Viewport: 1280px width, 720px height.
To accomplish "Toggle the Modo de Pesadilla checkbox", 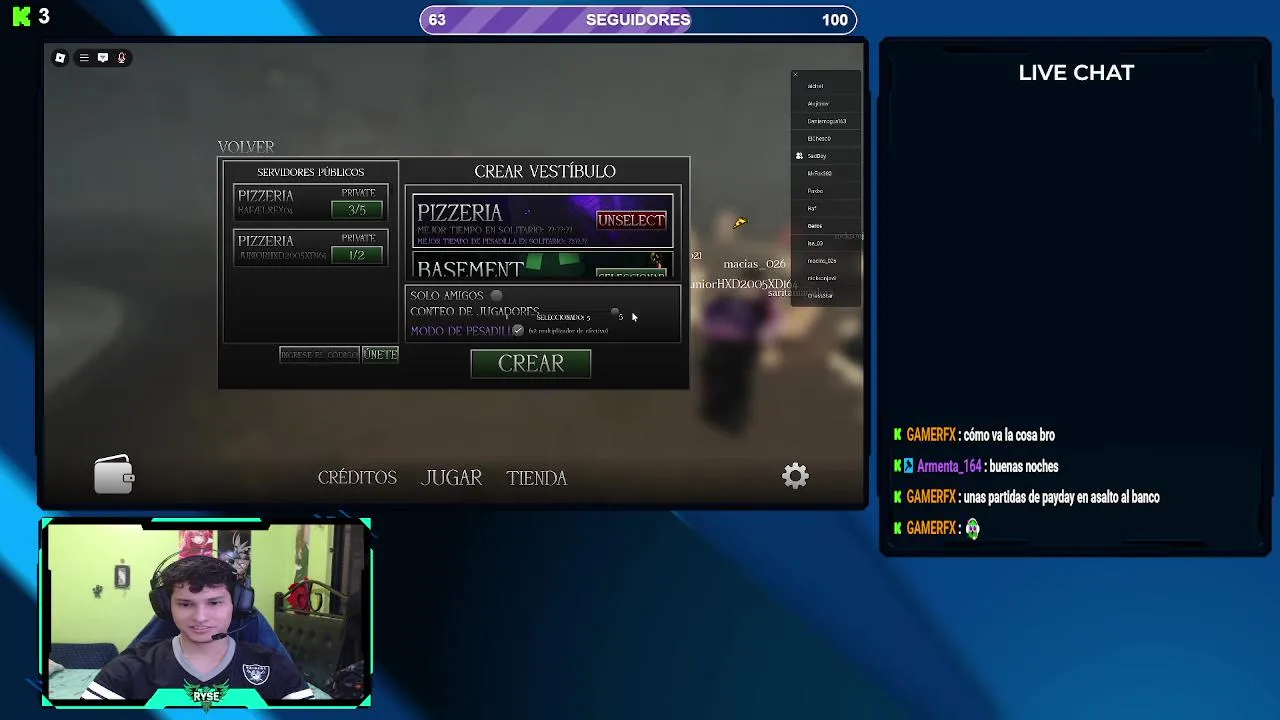I will pos(518,330).
